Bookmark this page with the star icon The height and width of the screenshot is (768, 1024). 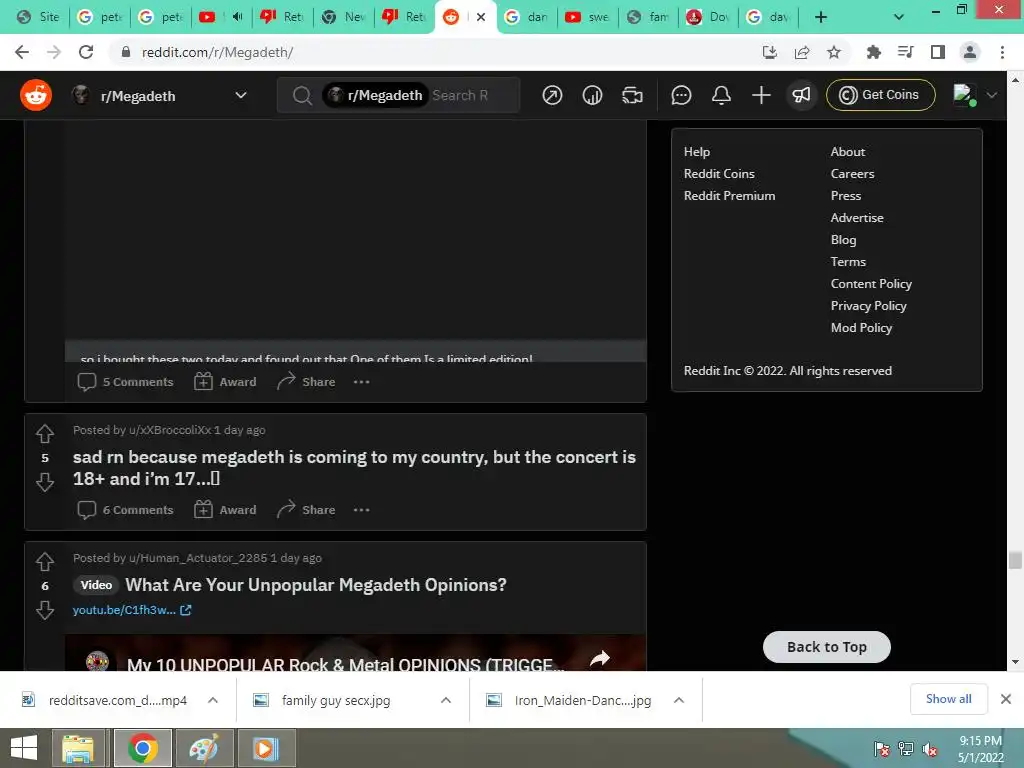(x=834, y=52)
